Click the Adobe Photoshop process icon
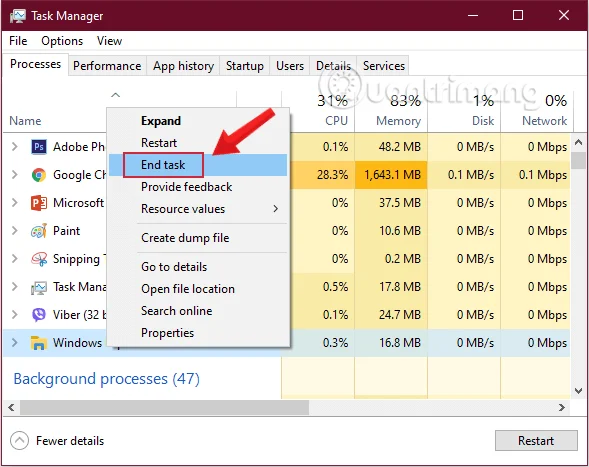Viewport: 589px width, 467px height. [x=39, y=147]
